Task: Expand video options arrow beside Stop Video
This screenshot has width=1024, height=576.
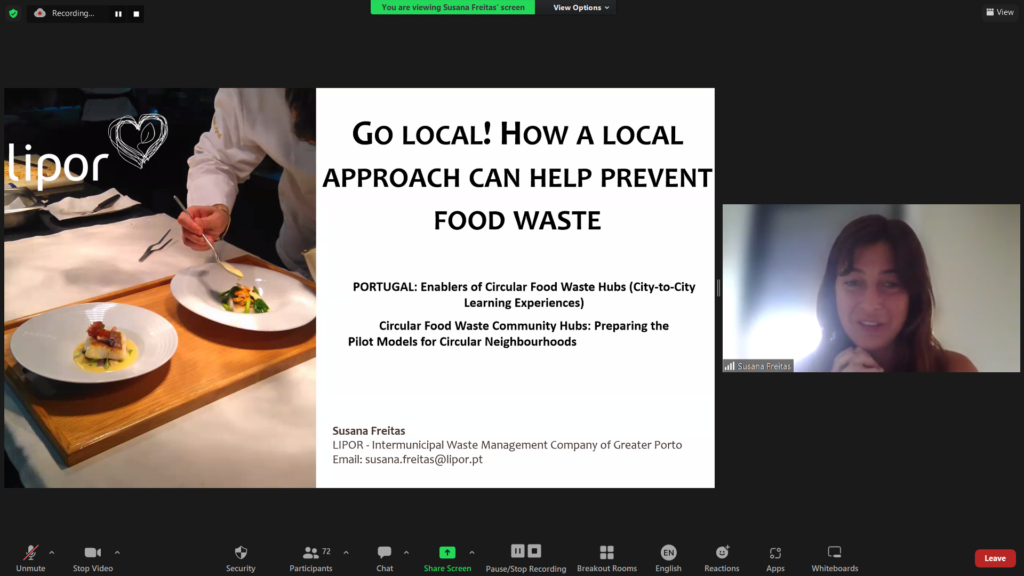Action: [x=117, y=552]
